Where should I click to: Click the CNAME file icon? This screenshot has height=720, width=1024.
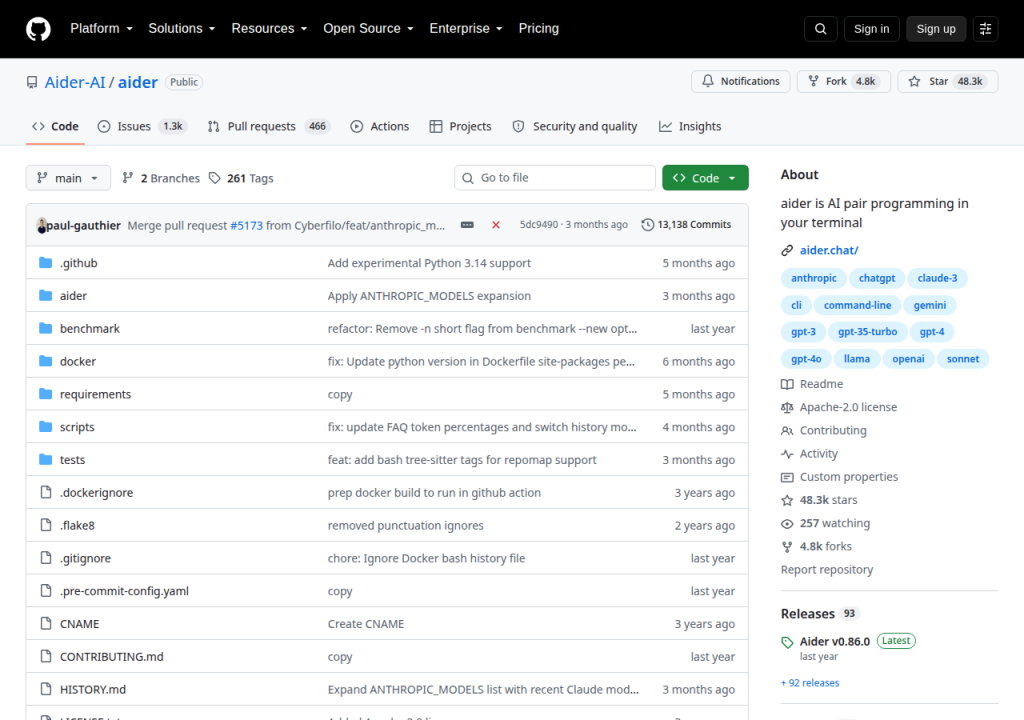(46, 623)
